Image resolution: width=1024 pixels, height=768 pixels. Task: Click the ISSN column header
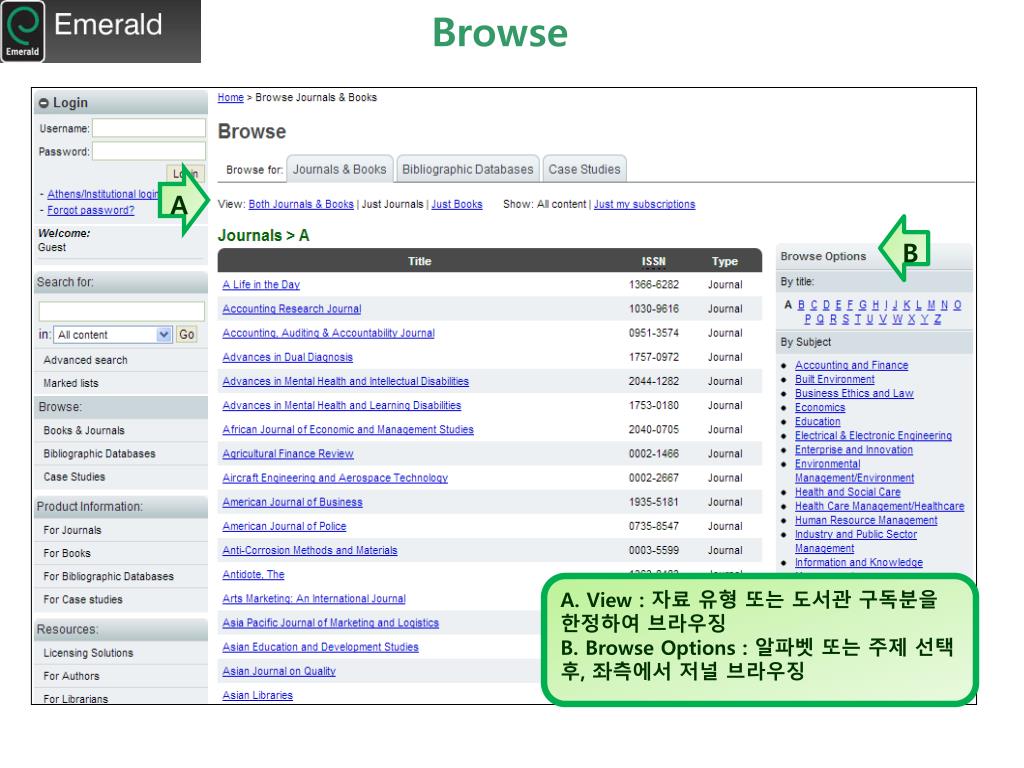[654, 261]
